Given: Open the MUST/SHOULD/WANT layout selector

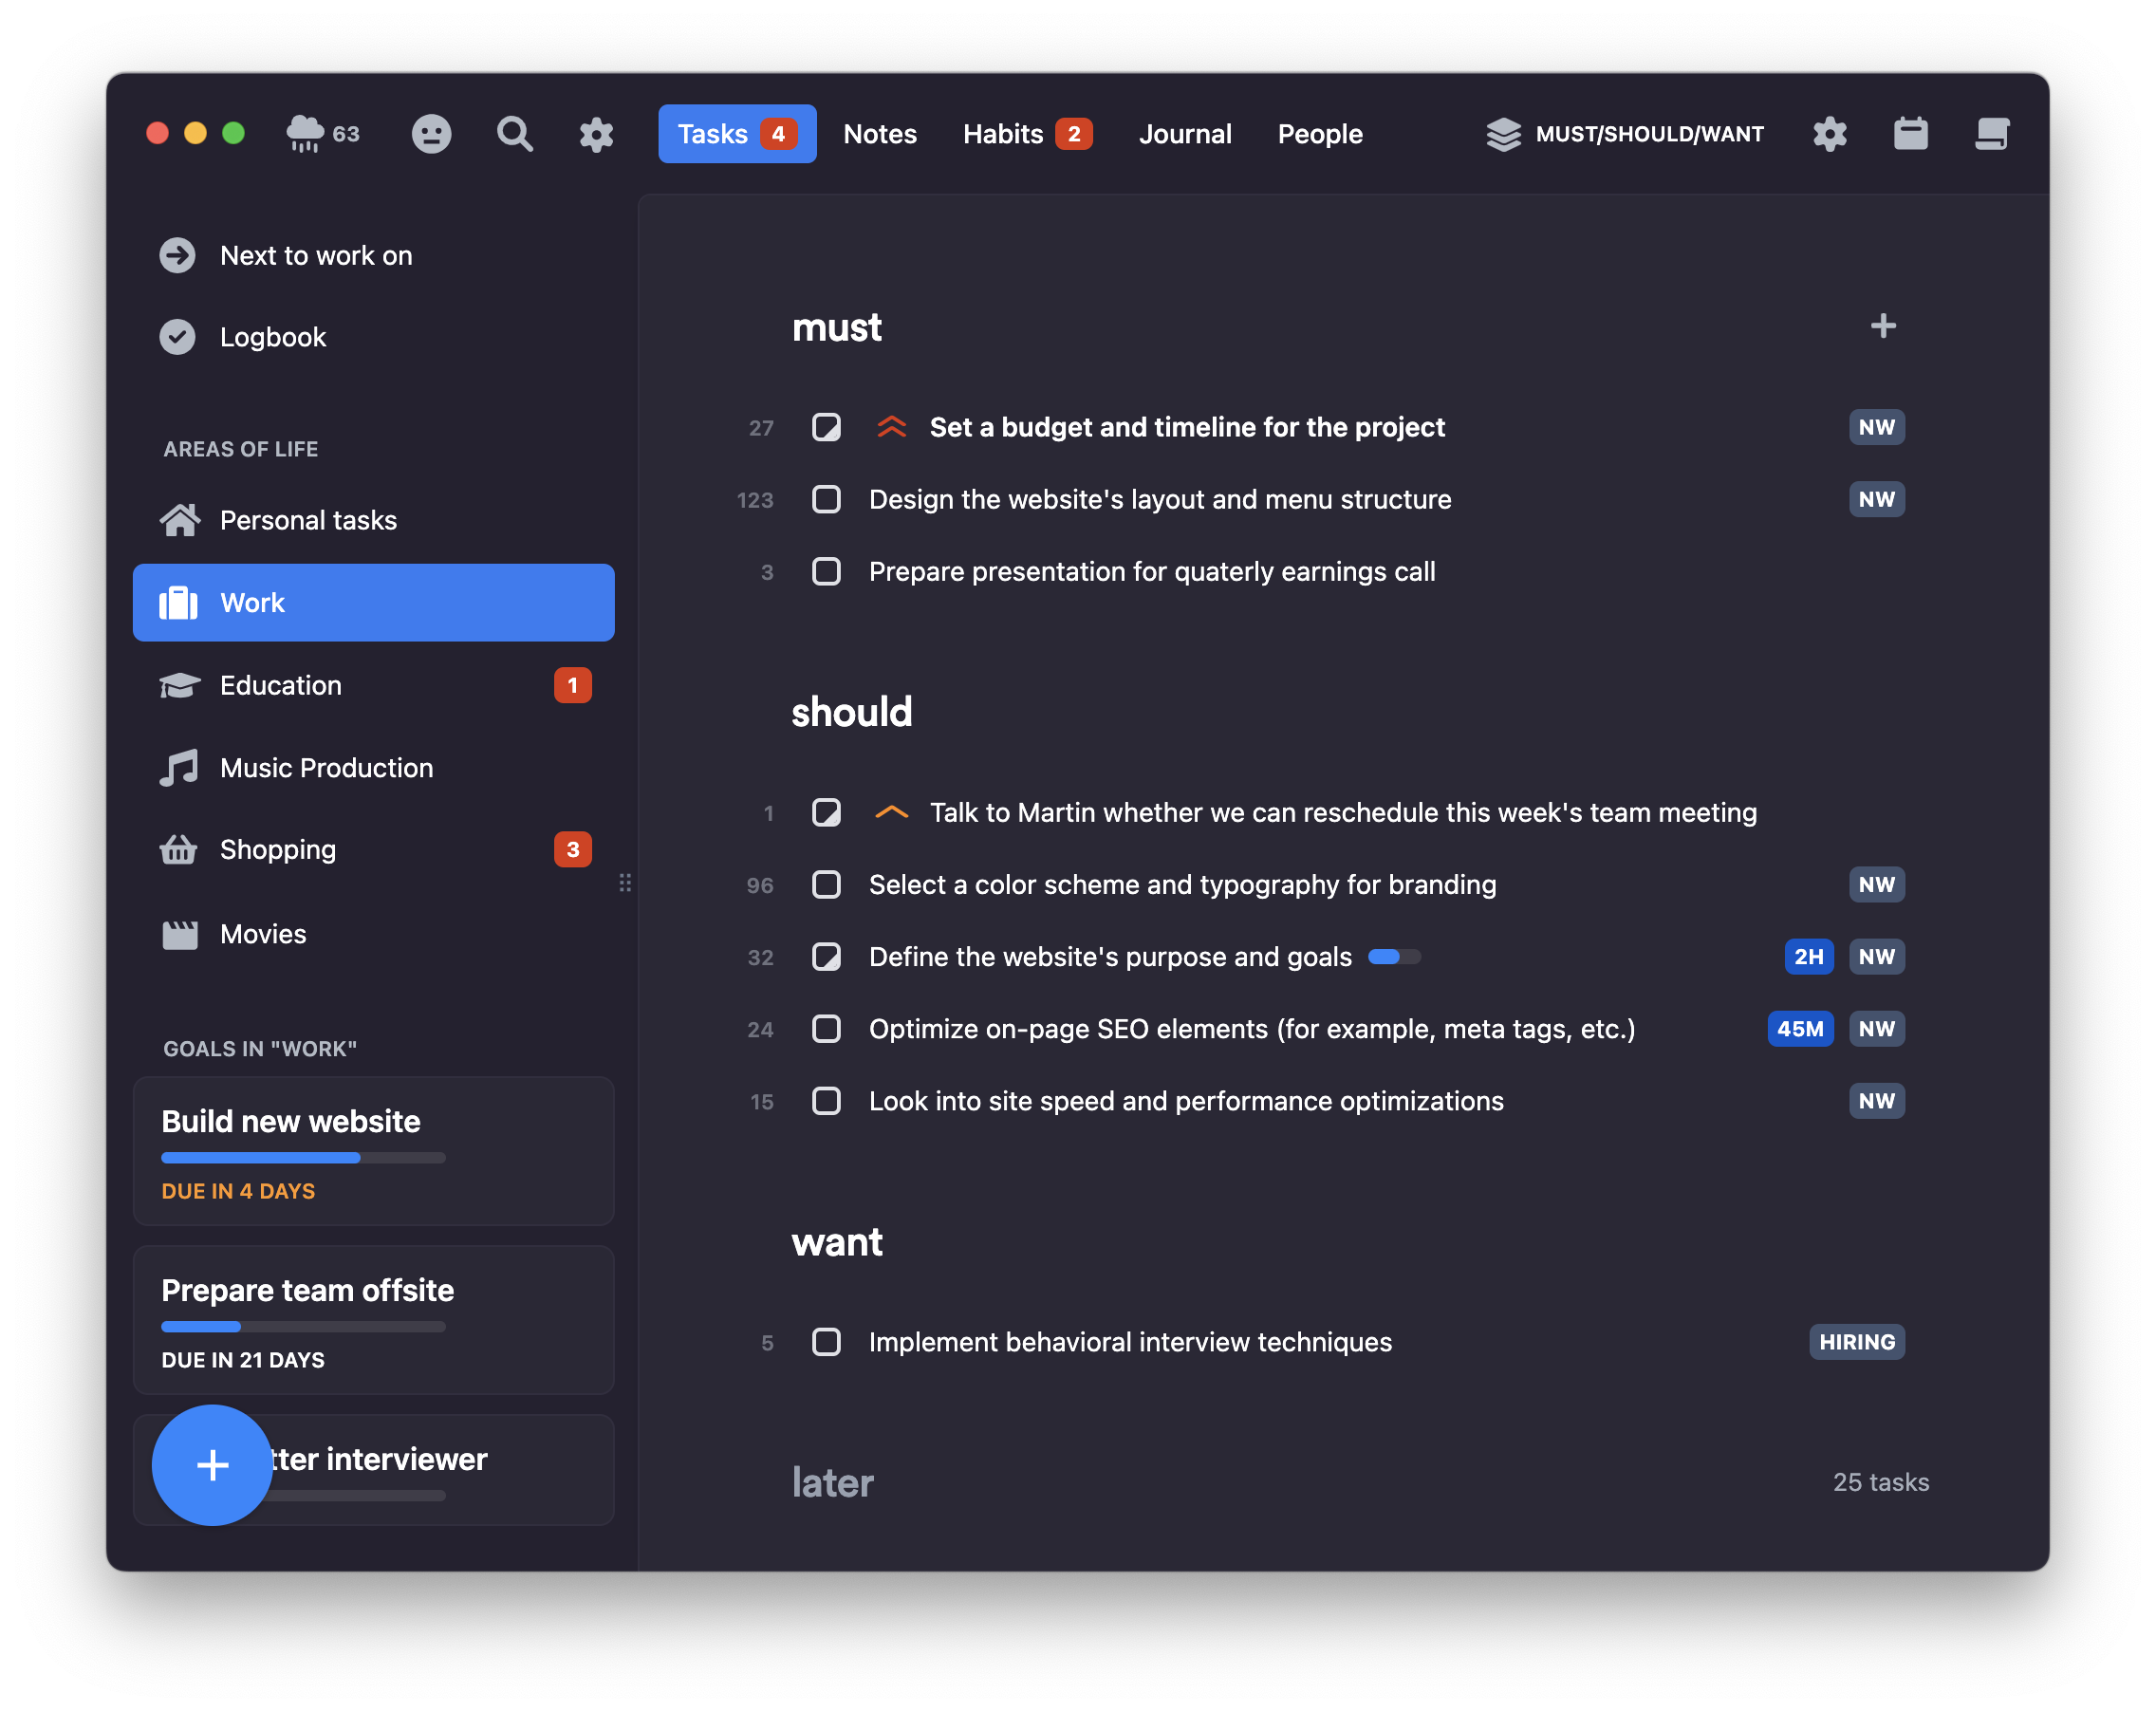Looking at the screenshot, I should click(x=1625, y=134).
